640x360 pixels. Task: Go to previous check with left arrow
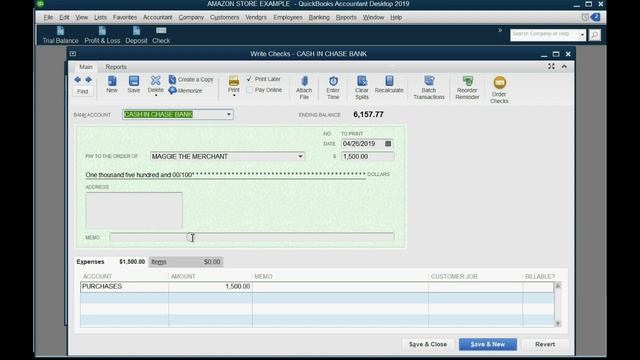pyautogui.click(x=77, y=80)
